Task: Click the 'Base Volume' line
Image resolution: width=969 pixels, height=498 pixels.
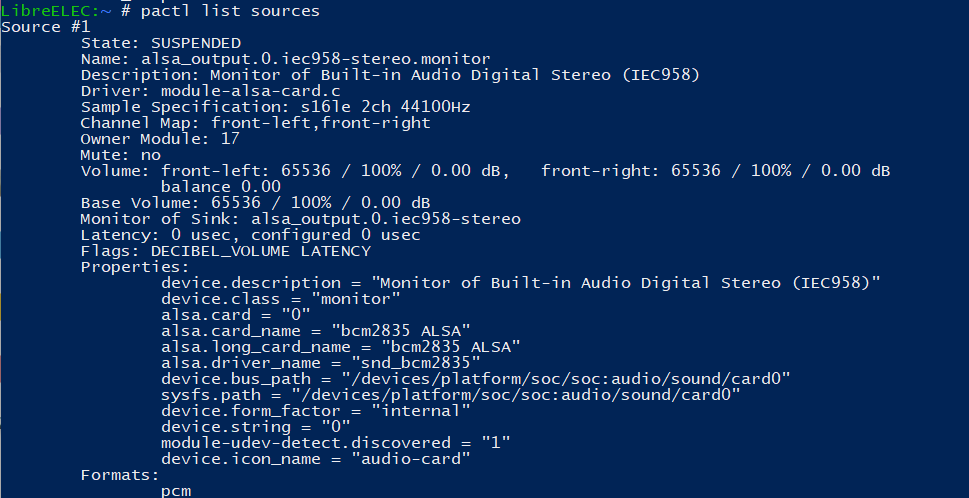Action: (x=255, y=203)
